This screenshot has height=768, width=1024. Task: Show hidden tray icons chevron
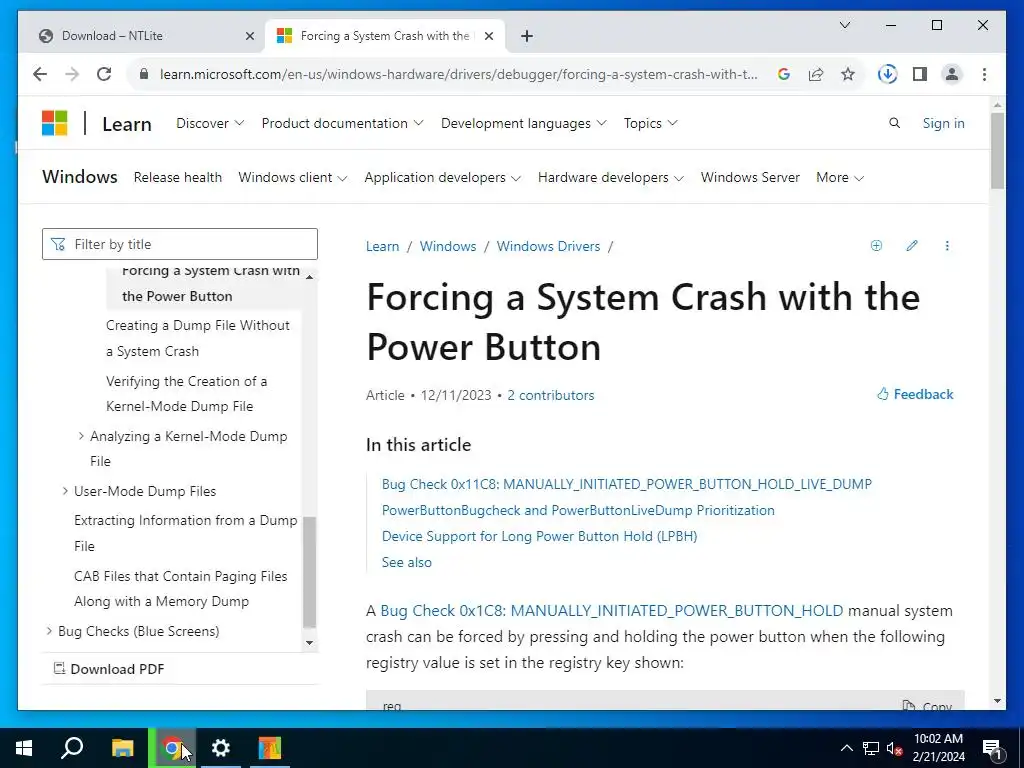click(846, 748)
